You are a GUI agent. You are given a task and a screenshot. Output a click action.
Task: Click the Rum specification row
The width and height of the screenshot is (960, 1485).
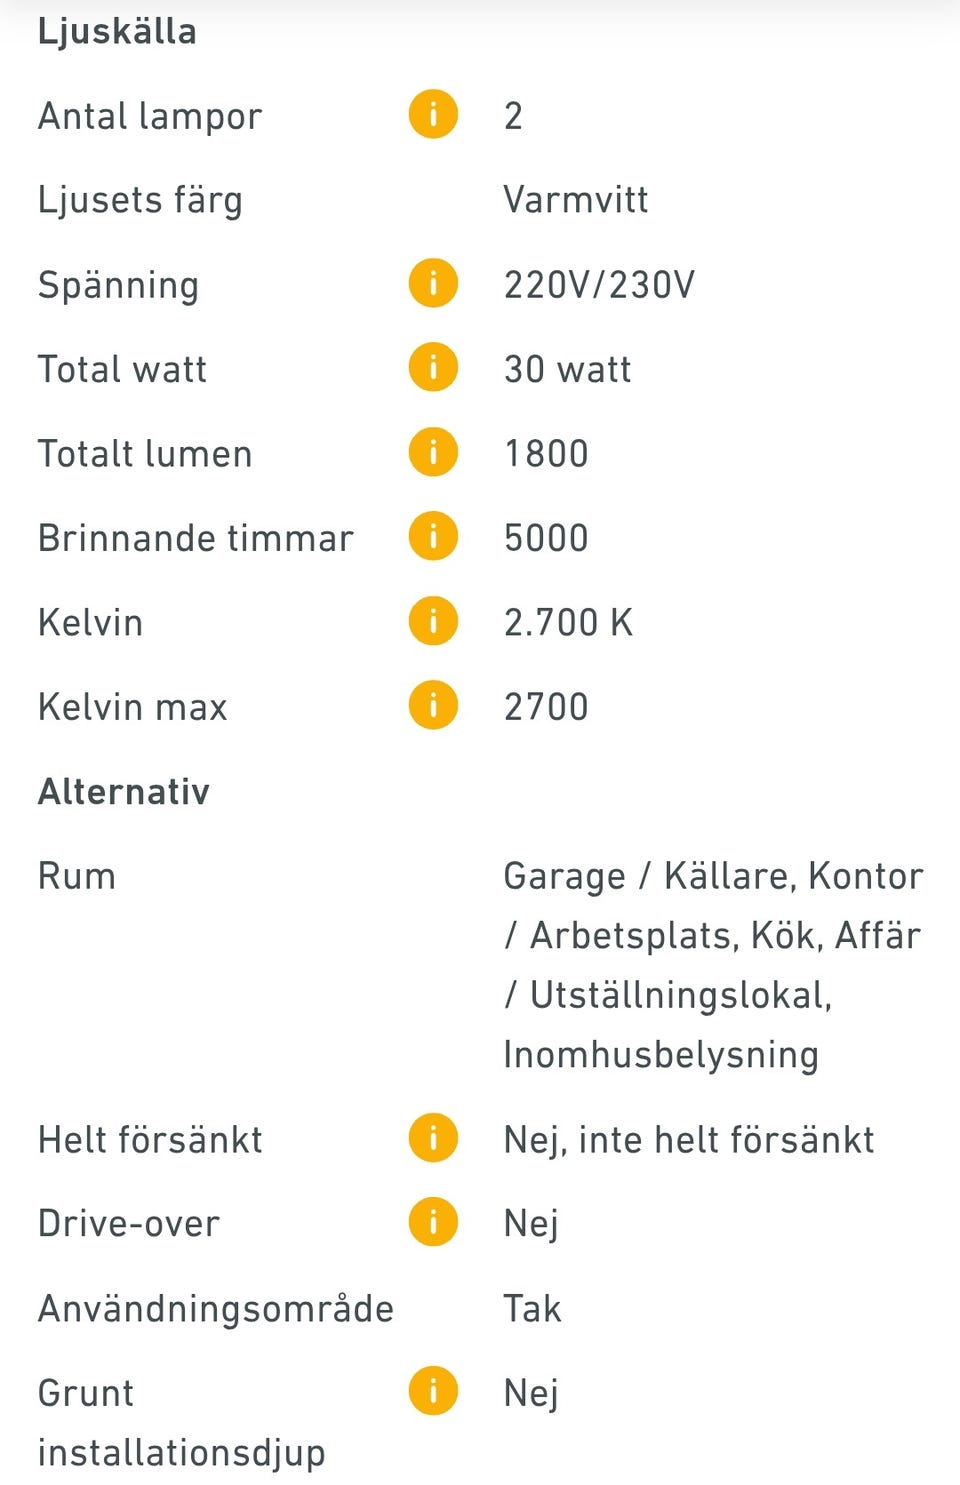(x=76, y=876)
